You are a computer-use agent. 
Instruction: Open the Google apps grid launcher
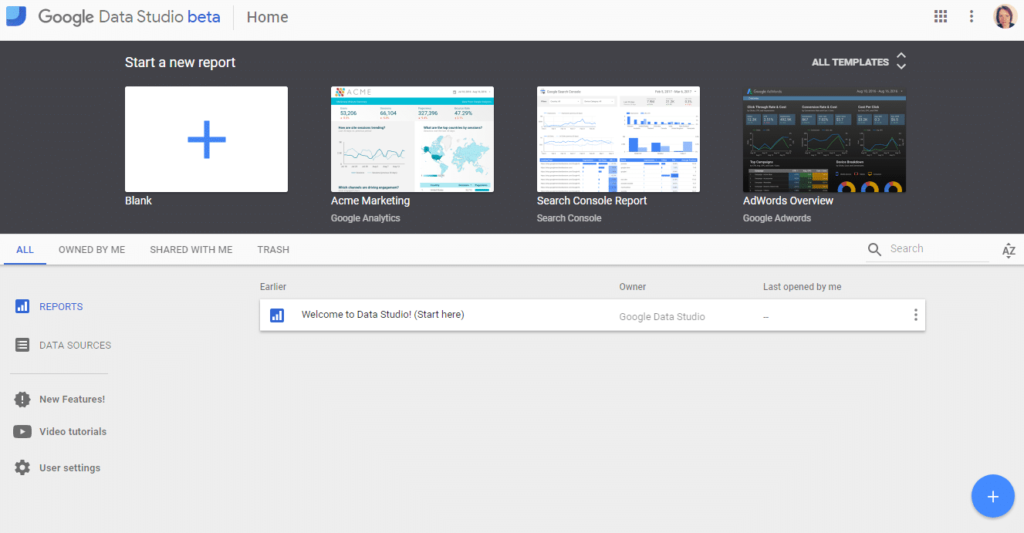pos(940,16)
